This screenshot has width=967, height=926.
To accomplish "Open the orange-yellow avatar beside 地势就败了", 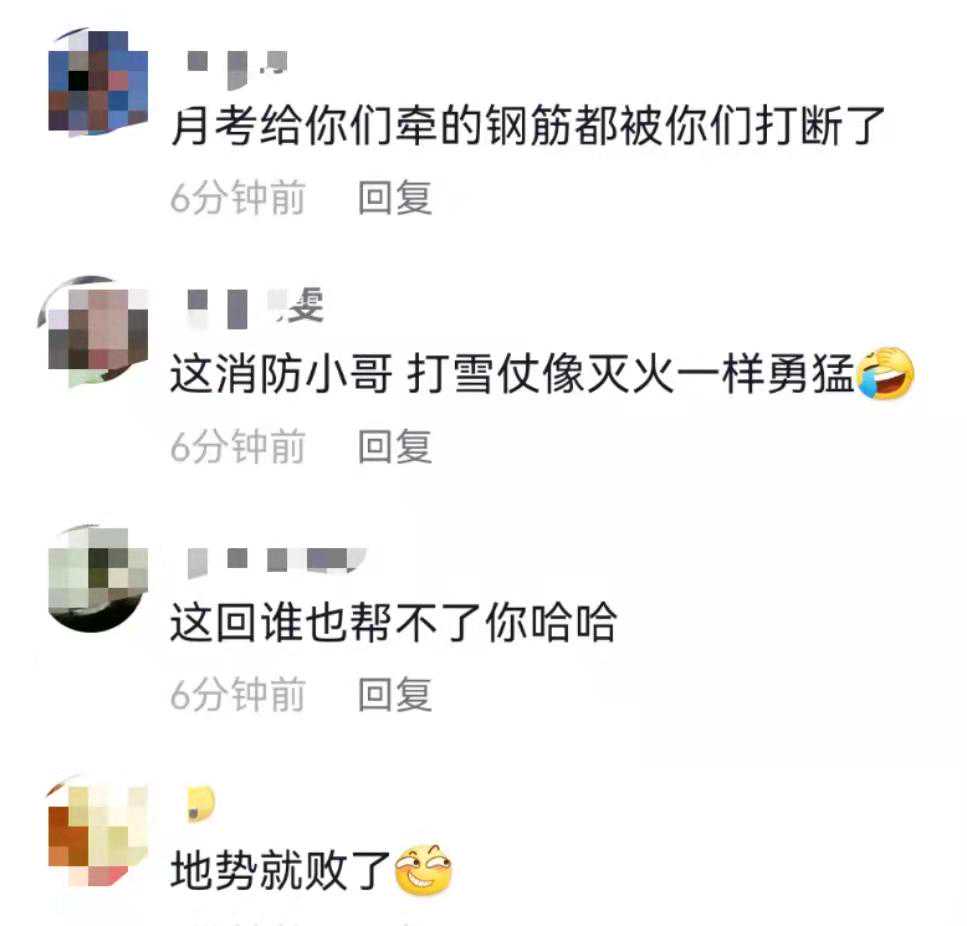I will (98, 830).
